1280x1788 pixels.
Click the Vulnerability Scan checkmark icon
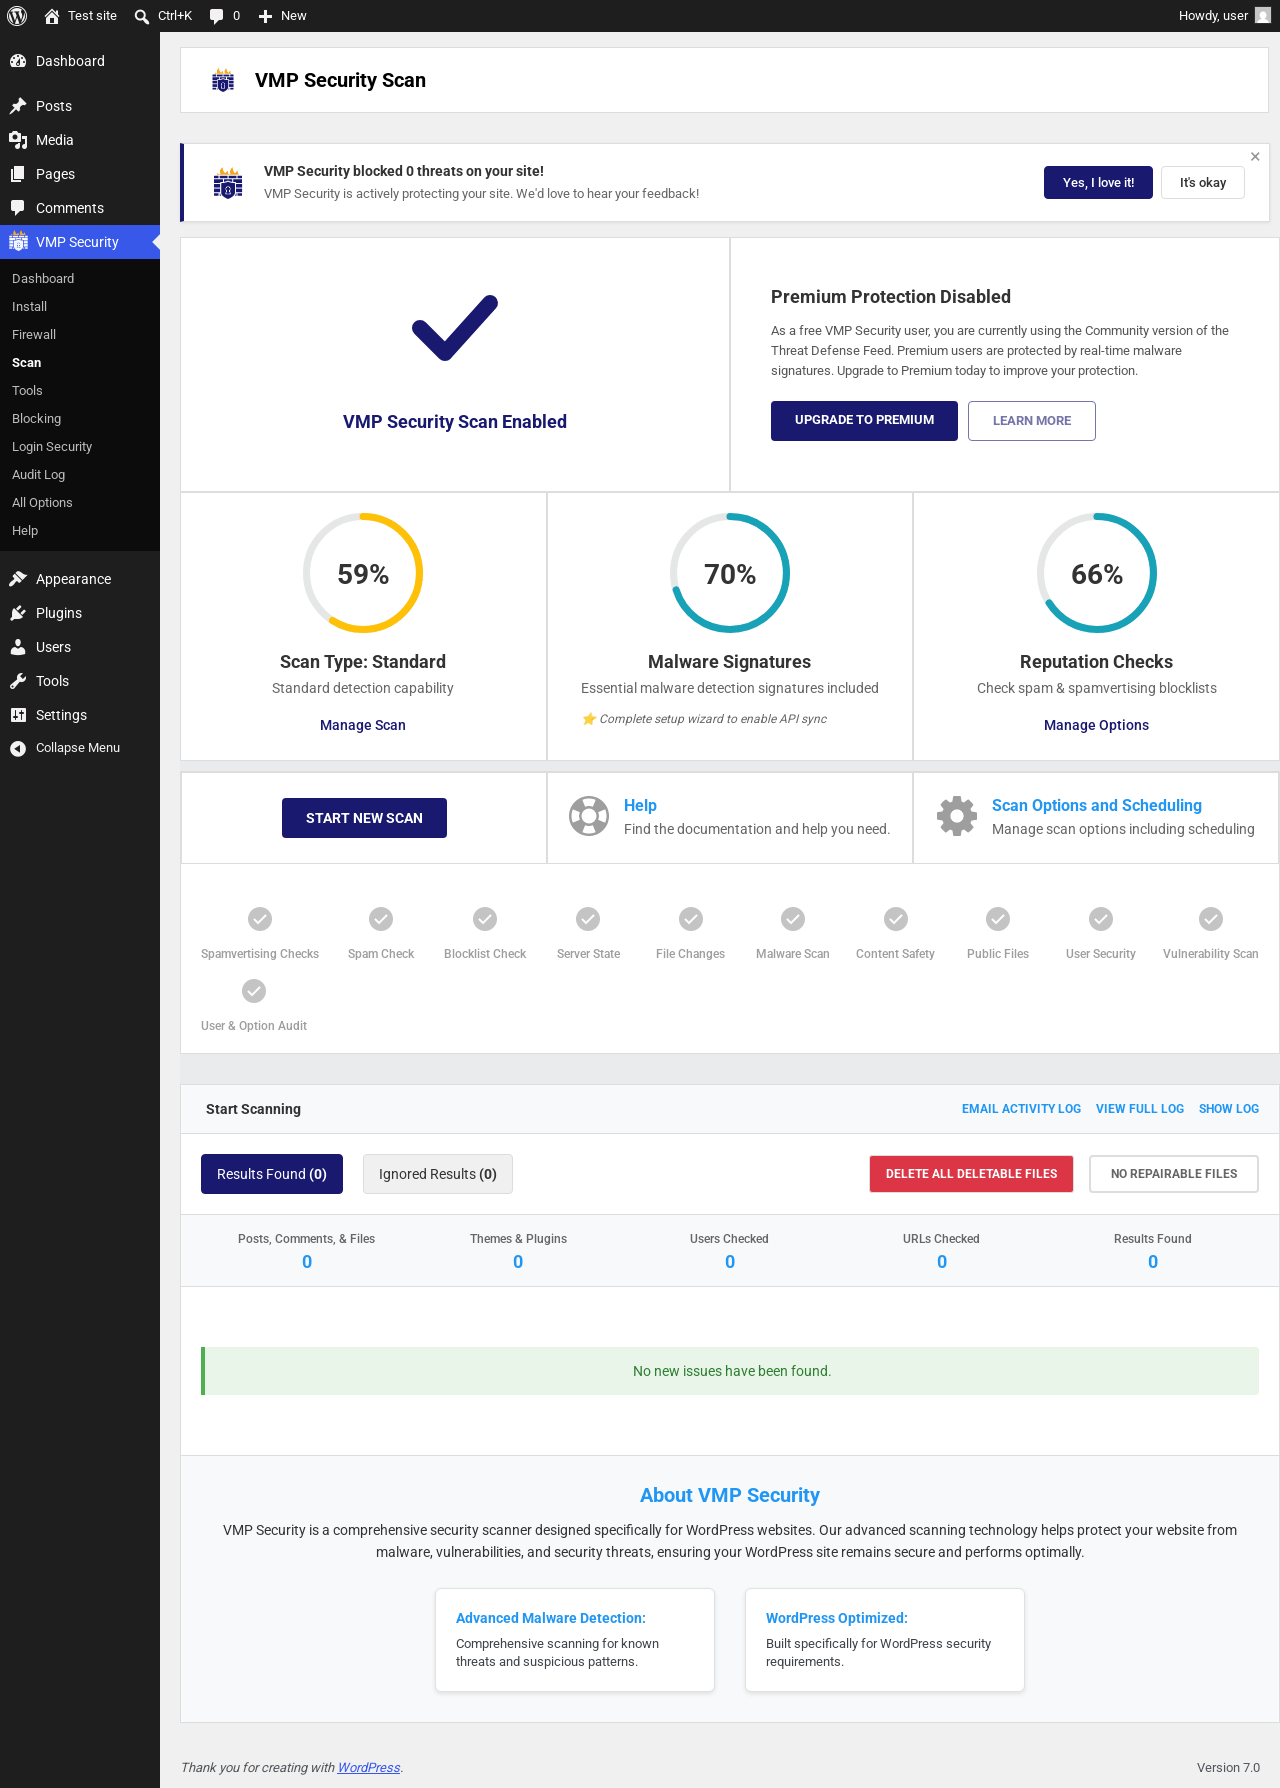click(x=1211, y=919)
